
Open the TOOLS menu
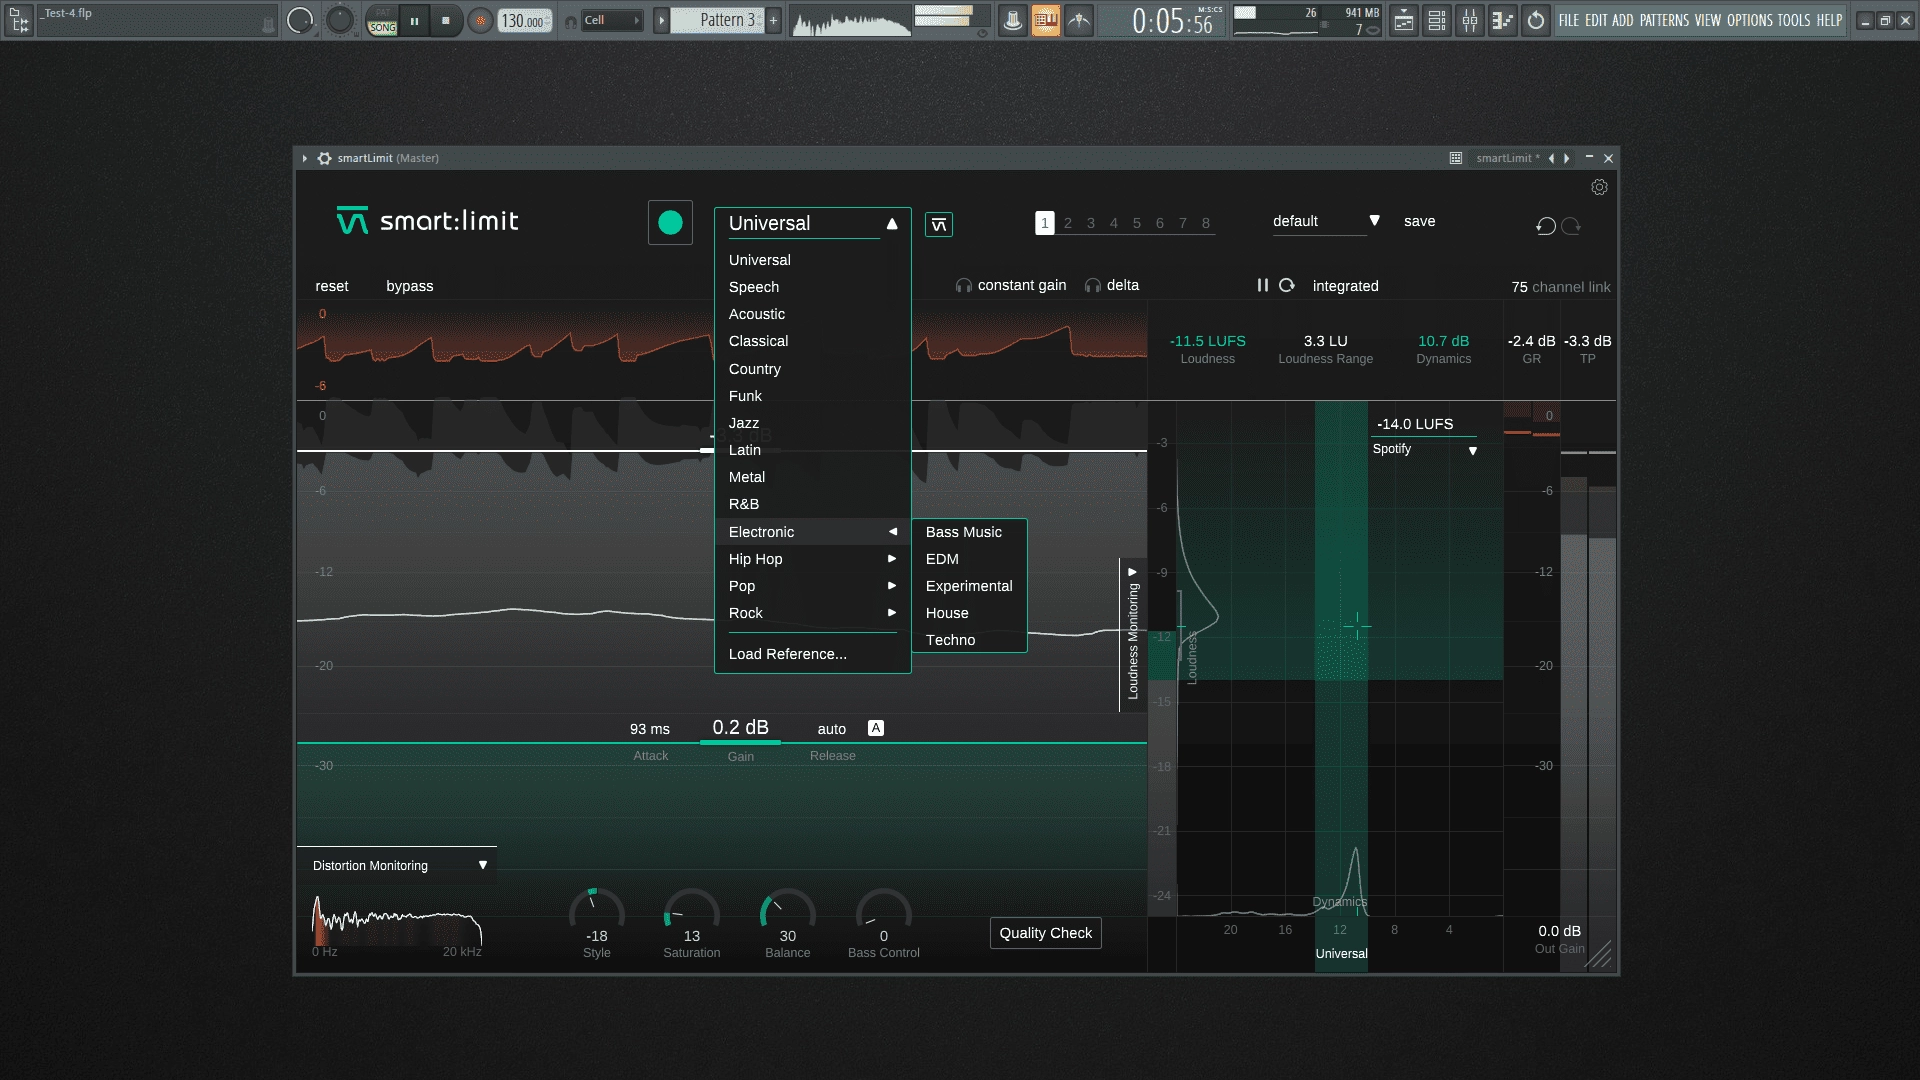[x=1794, y=20]
